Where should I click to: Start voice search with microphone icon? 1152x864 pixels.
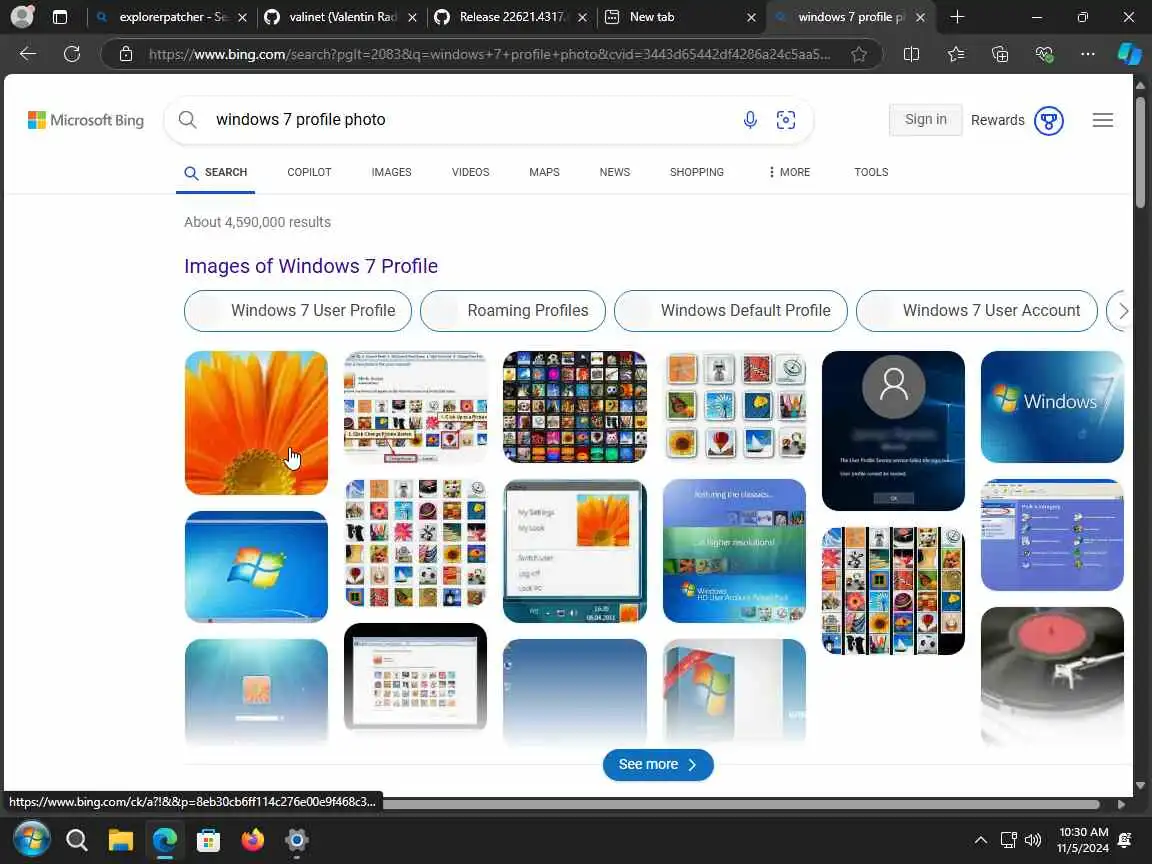pyautogui.click(x=750, y=120)
